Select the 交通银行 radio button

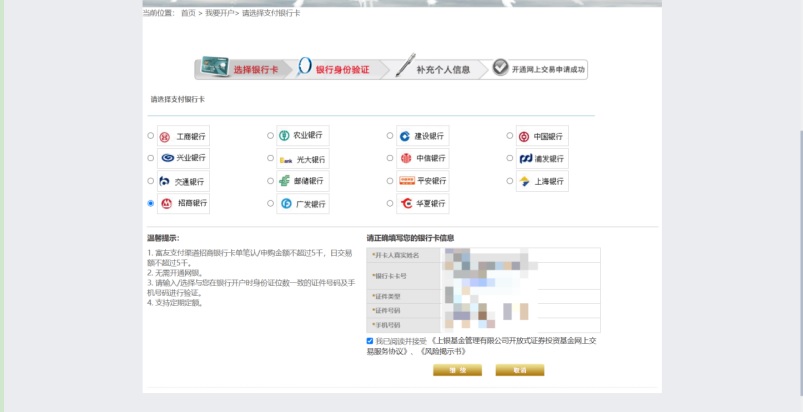click(151, 181)
